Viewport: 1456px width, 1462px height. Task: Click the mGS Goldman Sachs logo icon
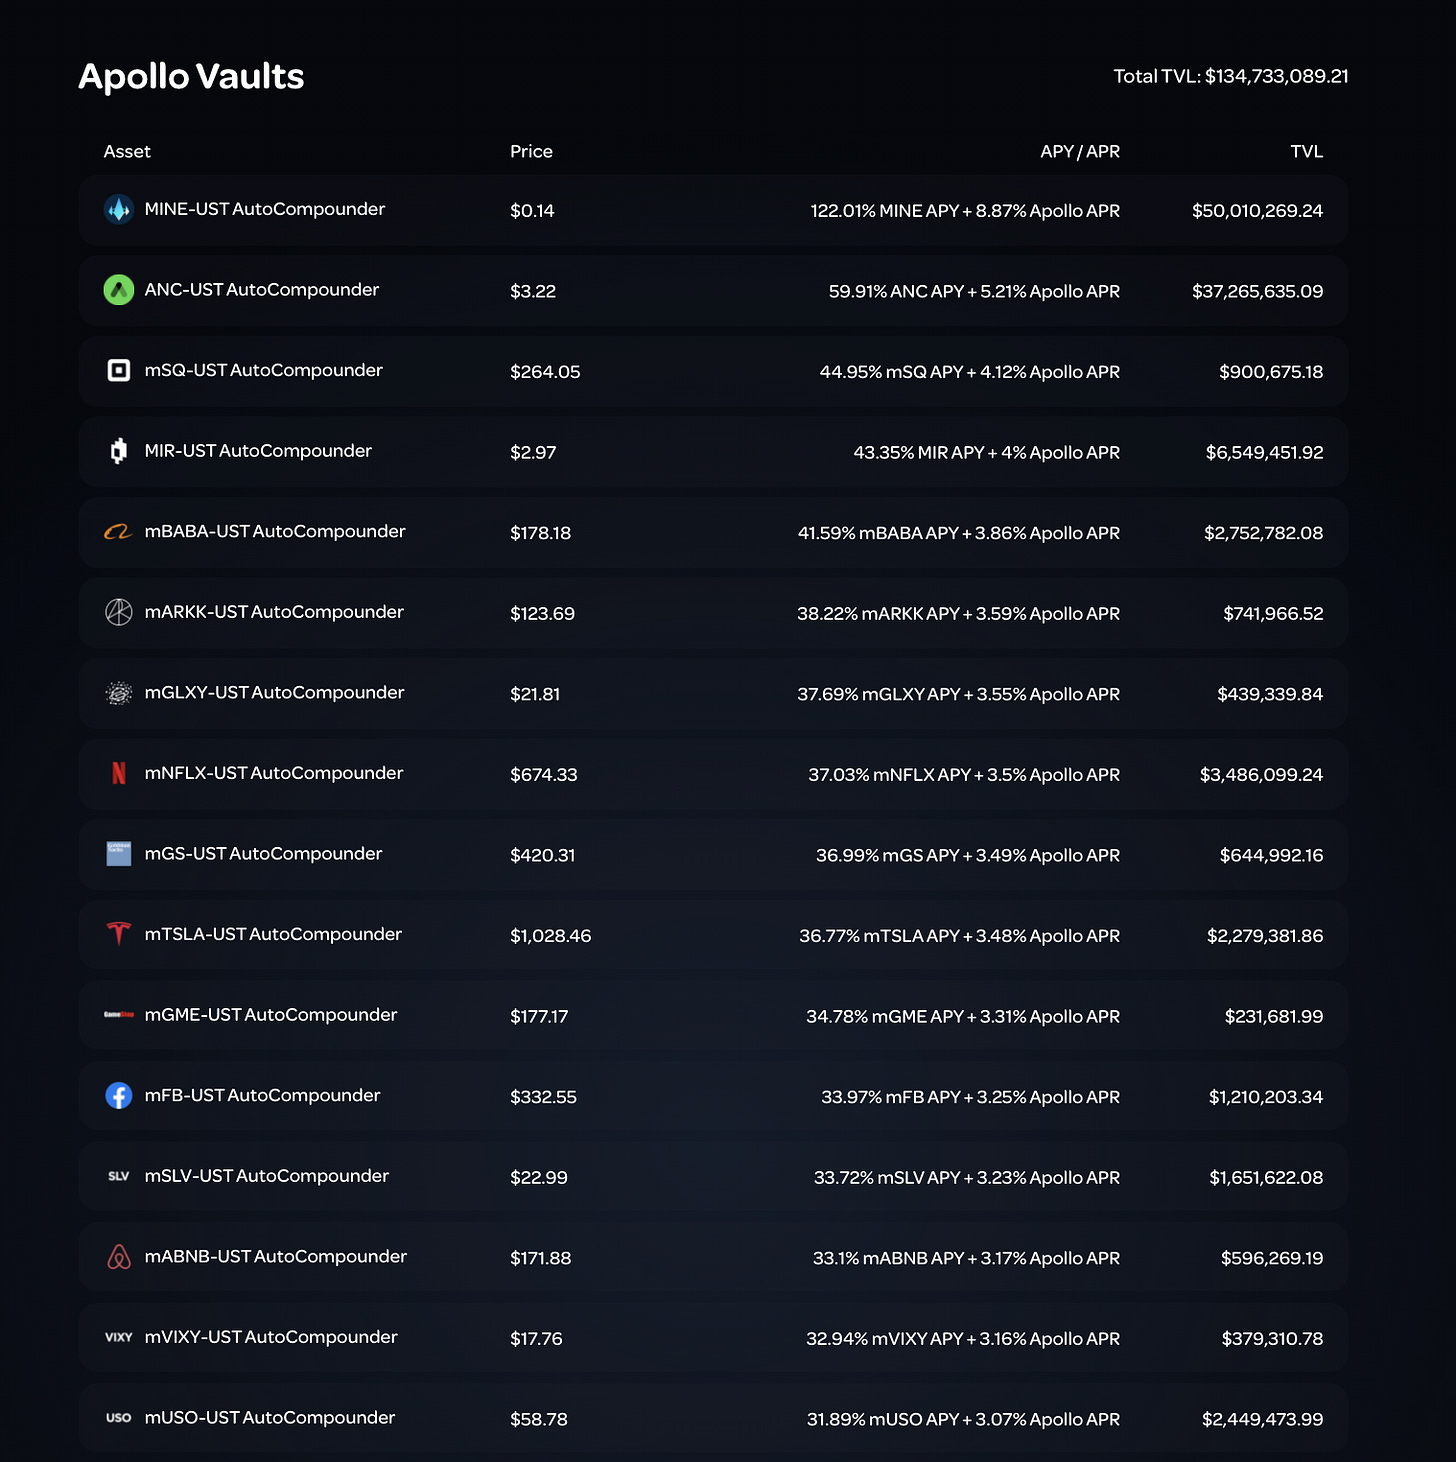pyautogui.click(x=119, y=854)
